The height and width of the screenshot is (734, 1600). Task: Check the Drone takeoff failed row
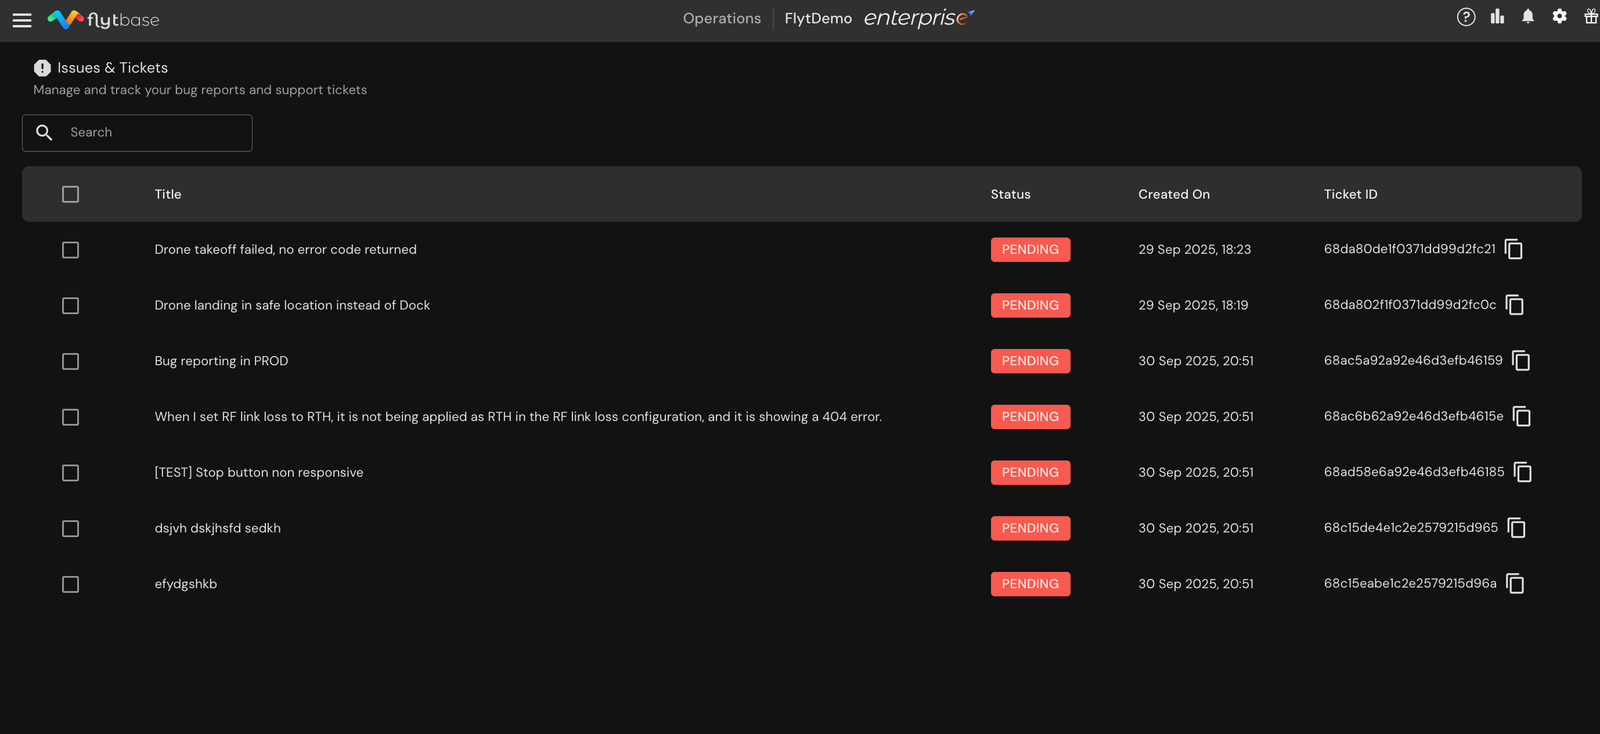coord(70,250)
